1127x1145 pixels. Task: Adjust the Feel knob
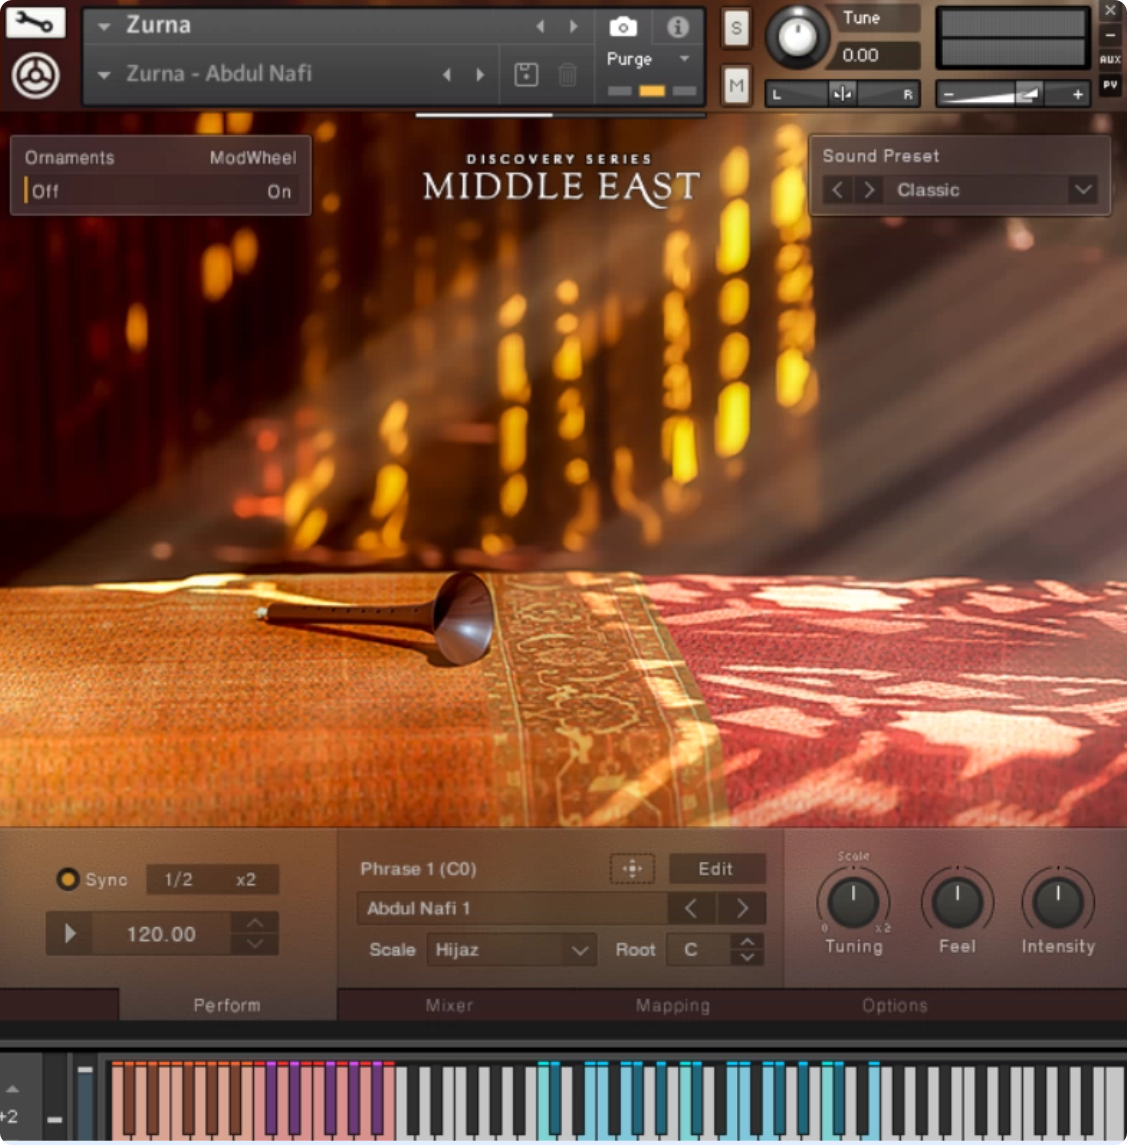coord(957,902)
